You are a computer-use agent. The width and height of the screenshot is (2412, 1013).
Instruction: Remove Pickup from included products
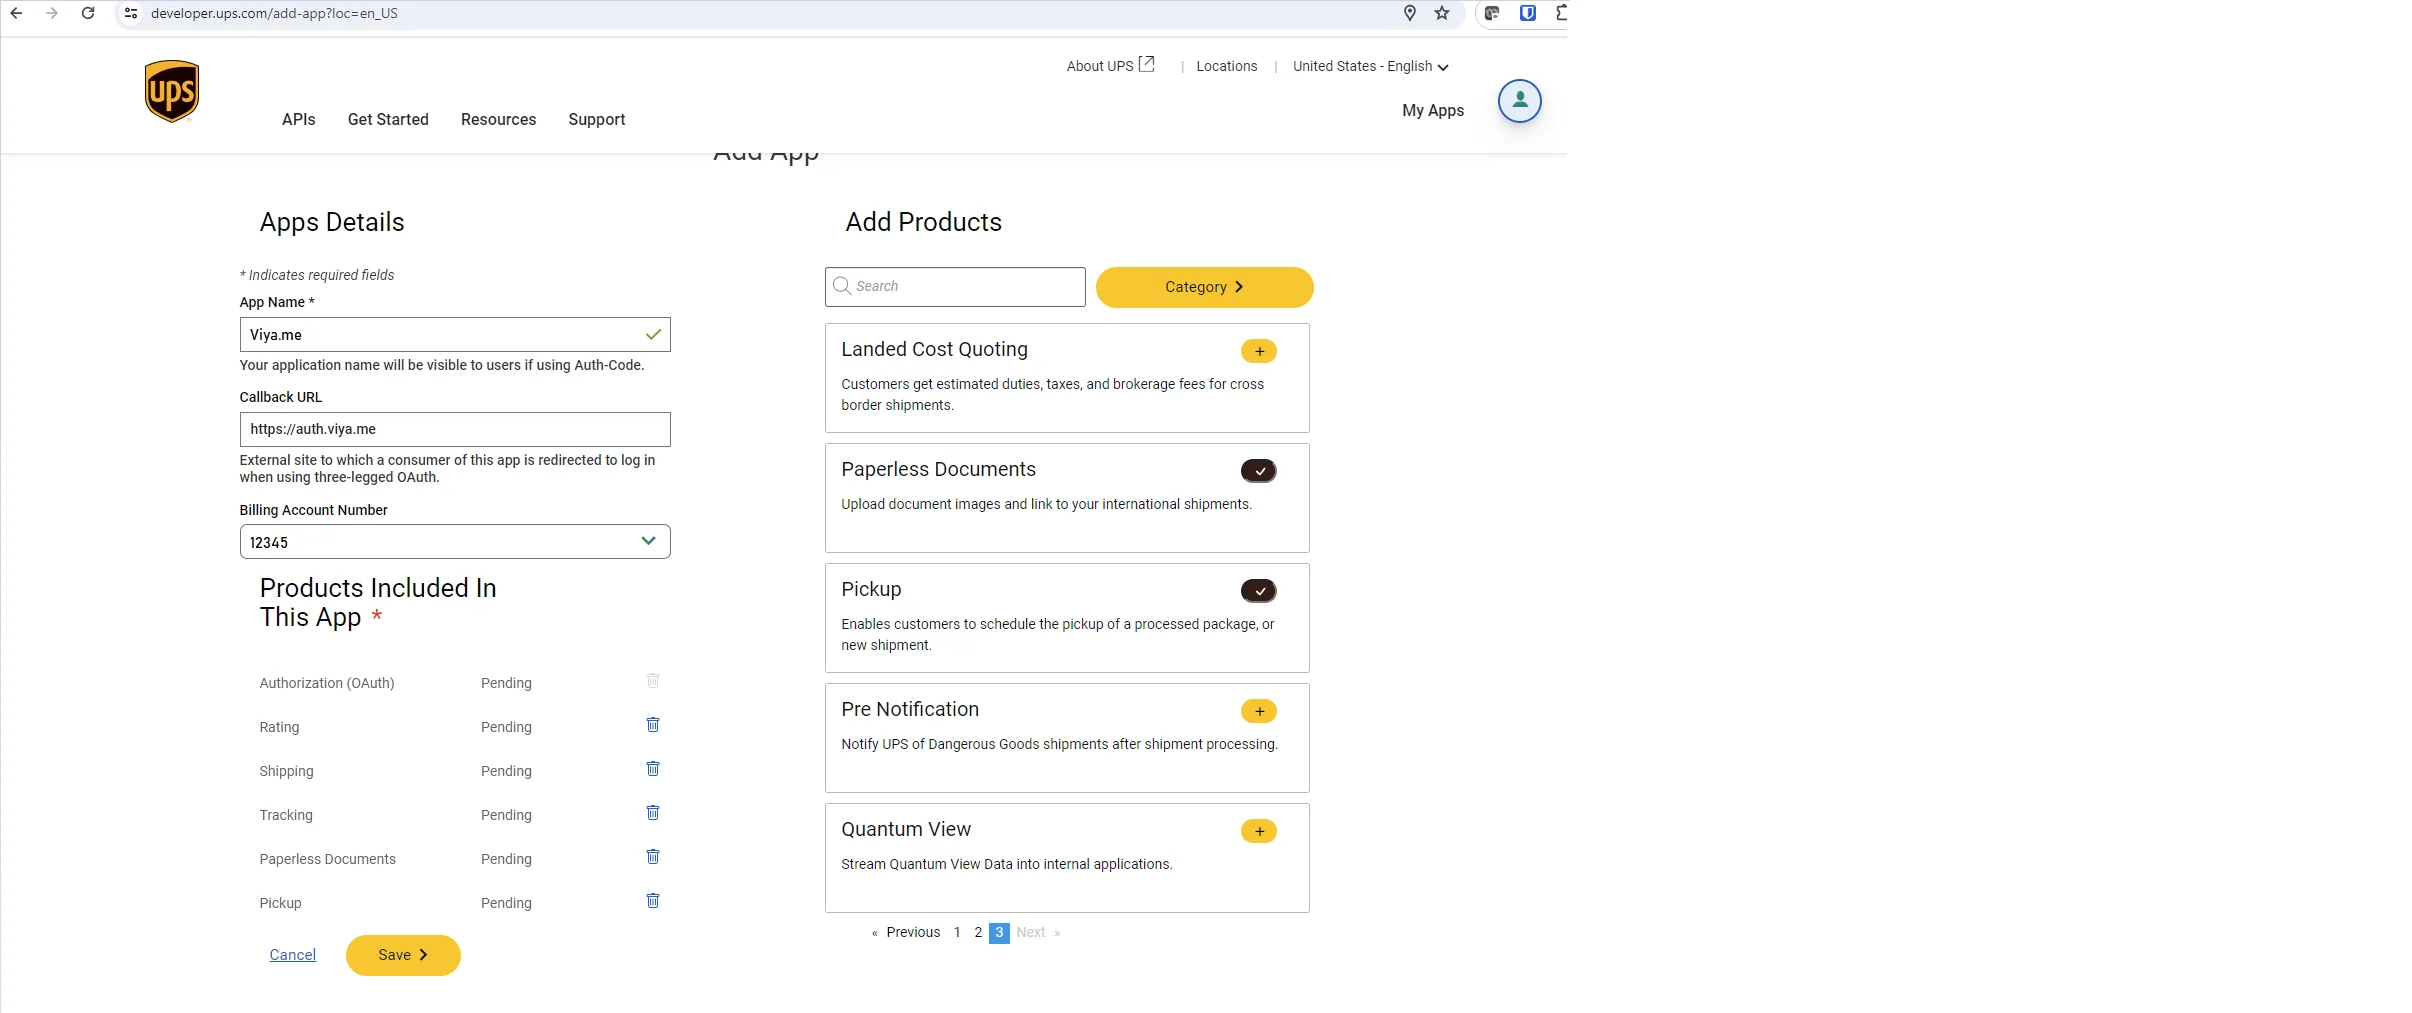pyautogui.click(x=653, y=901)
